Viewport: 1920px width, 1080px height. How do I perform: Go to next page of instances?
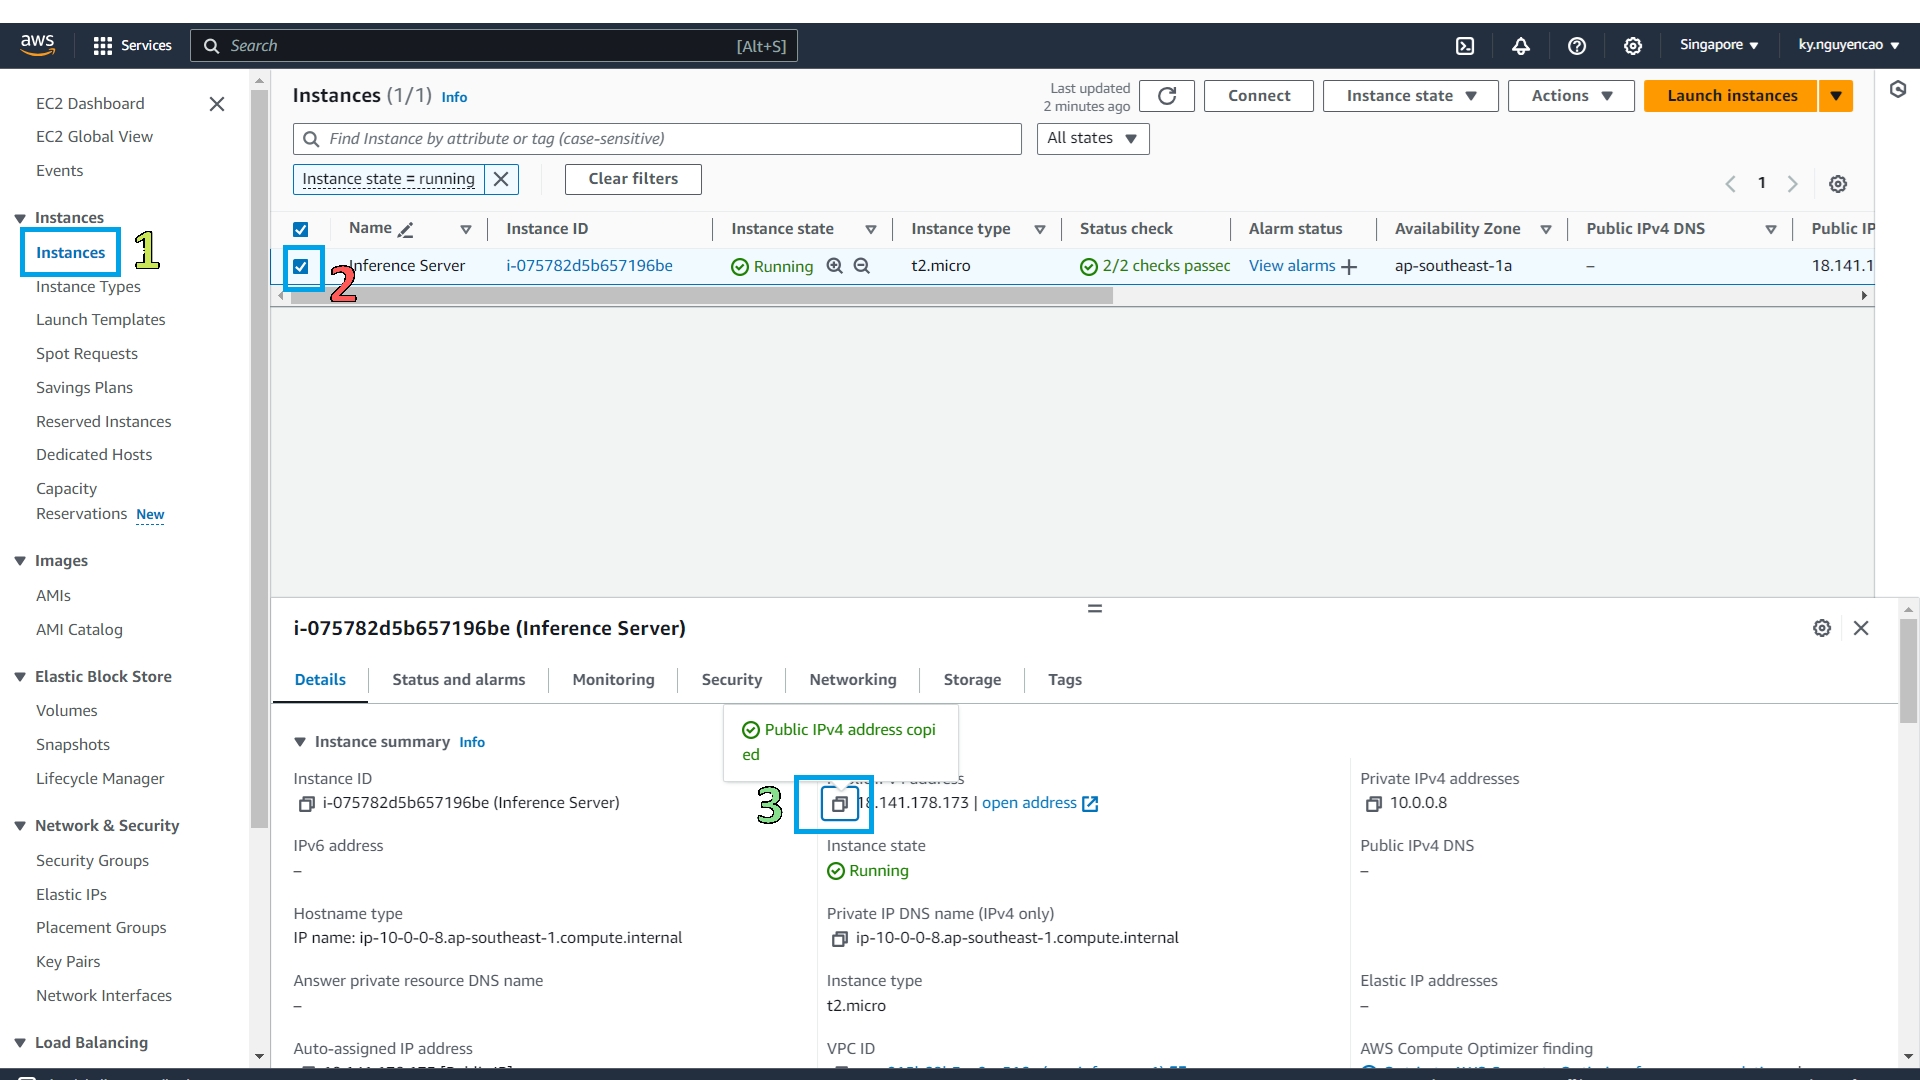tap(1793, 184)
